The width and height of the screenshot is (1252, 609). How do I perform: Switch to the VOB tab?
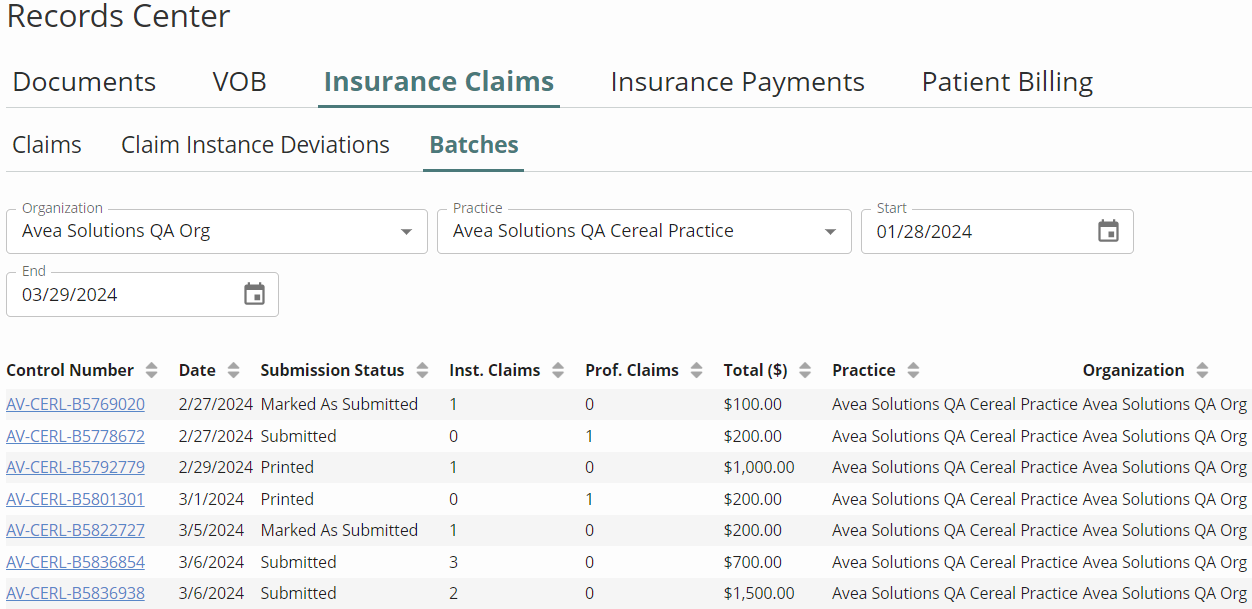point(239,82)
